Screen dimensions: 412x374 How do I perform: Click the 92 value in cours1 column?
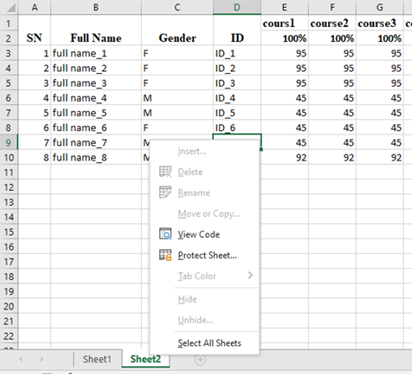(x=285, y=157)
